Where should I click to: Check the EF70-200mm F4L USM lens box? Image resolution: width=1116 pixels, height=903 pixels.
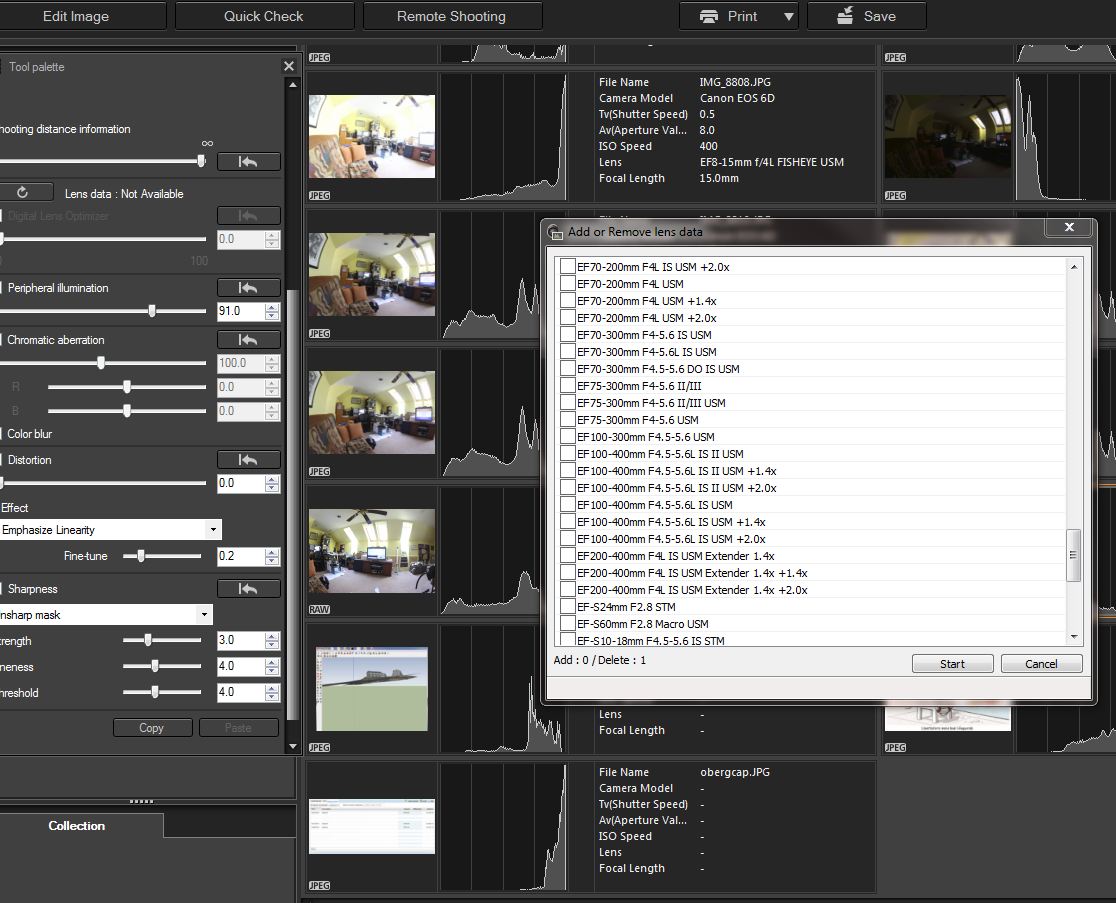coord(568,284)
